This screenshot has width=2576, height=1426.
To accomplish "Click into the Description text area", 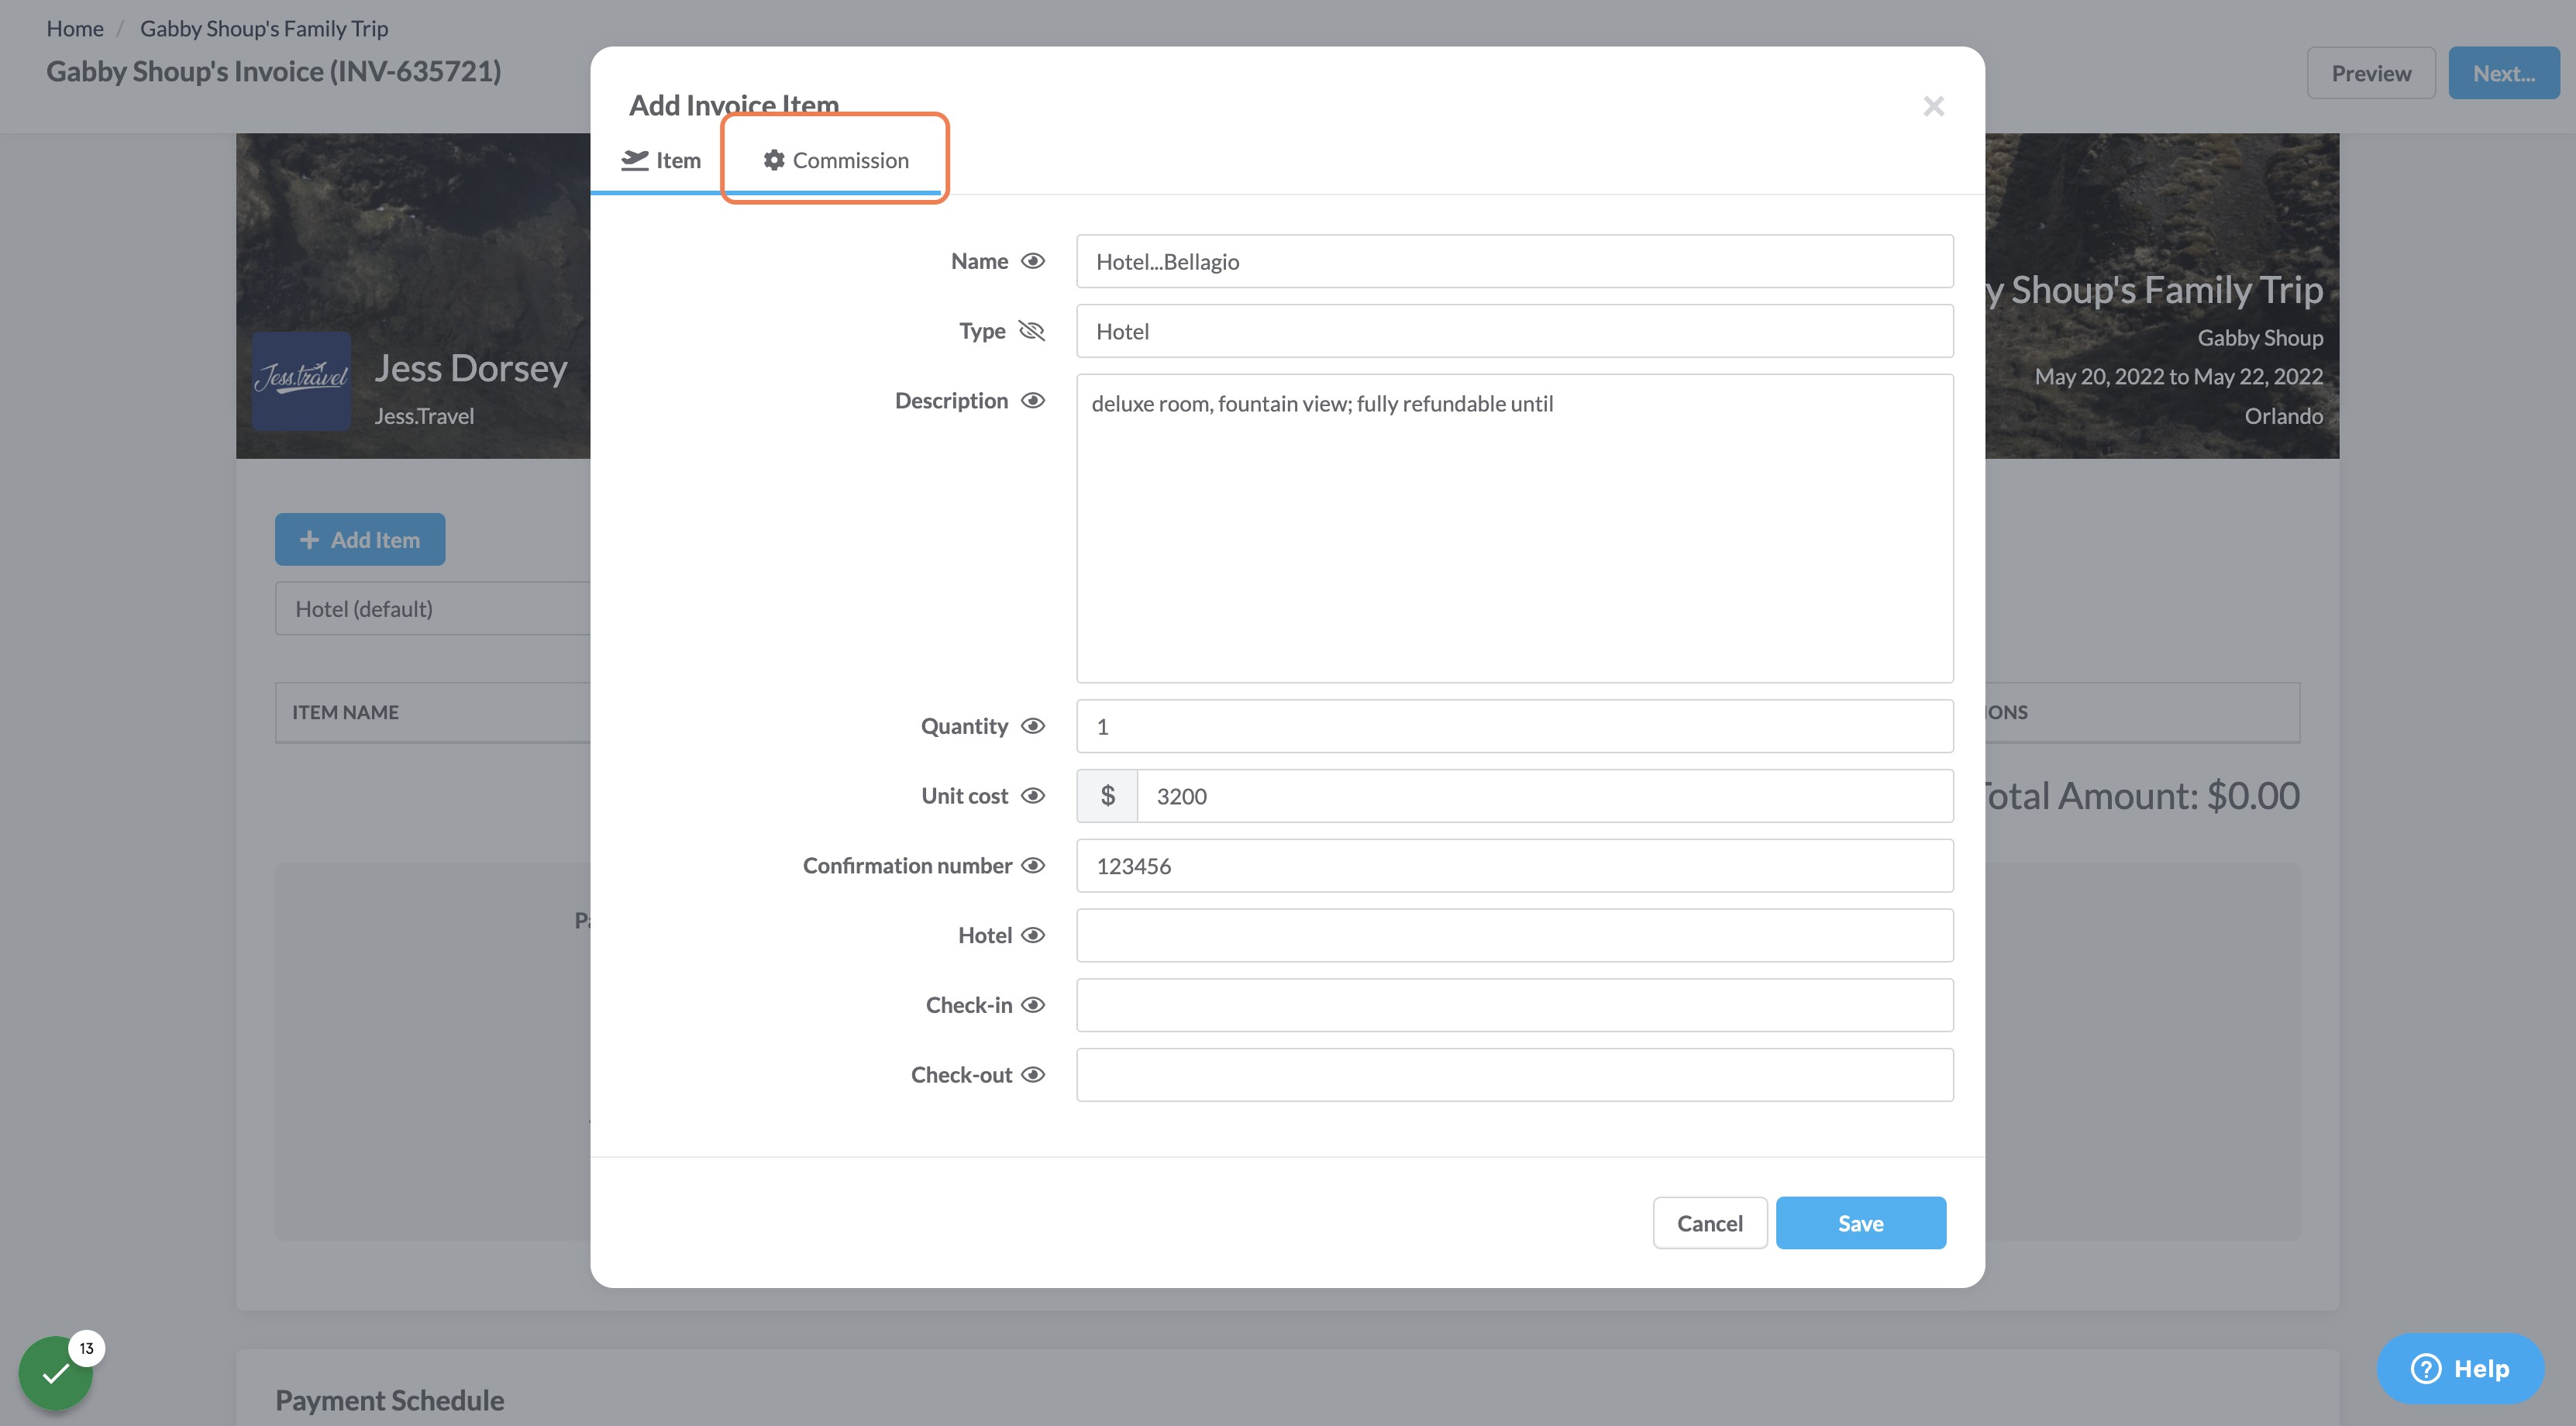I will pyautogui.click(x=1514, y=528).
